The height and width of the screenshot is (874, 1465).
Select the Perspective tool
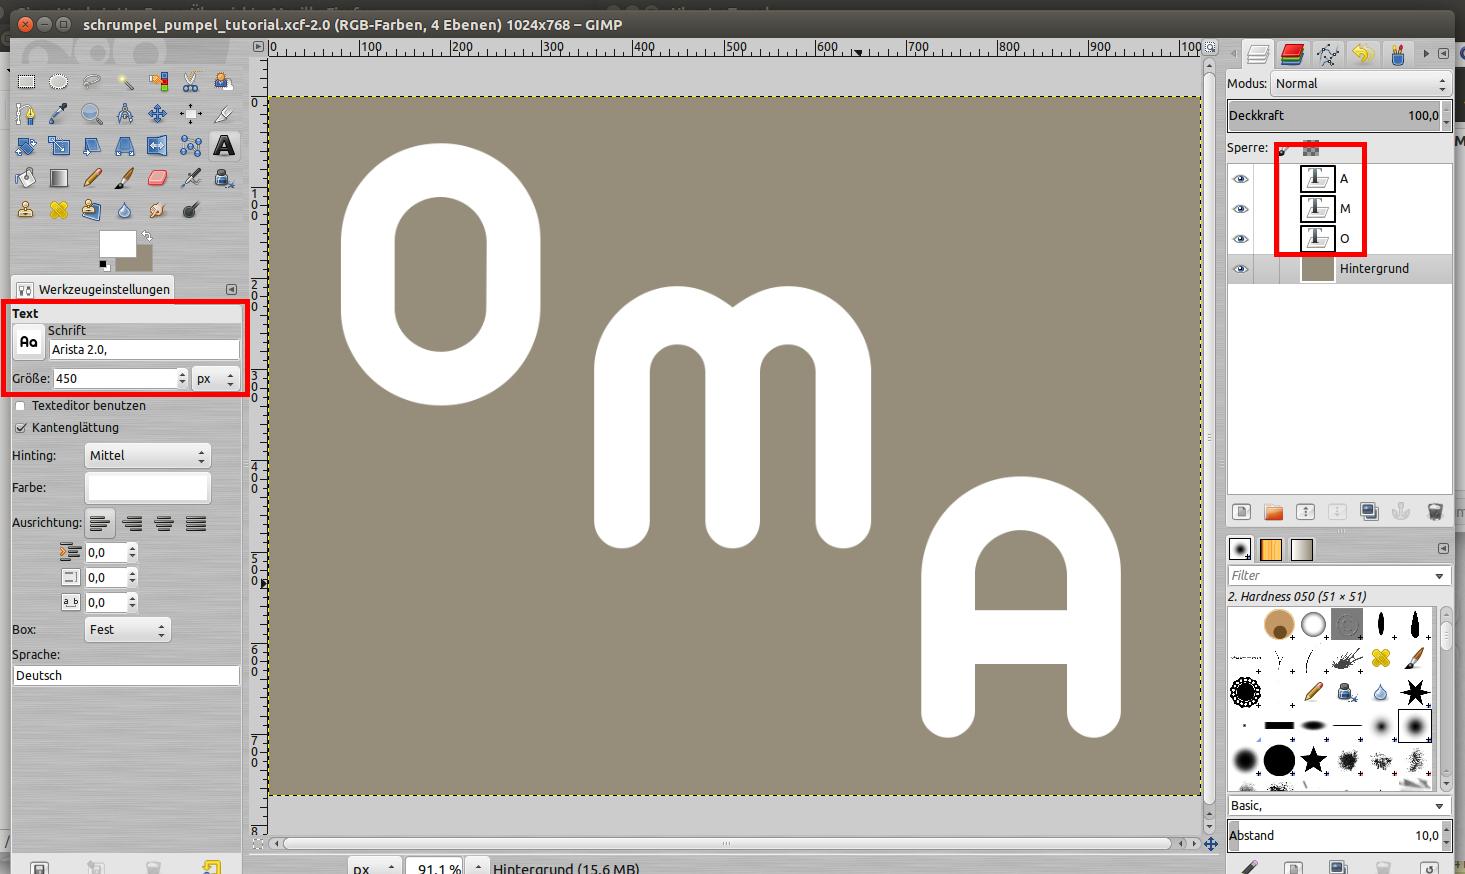tap(125, 146)
